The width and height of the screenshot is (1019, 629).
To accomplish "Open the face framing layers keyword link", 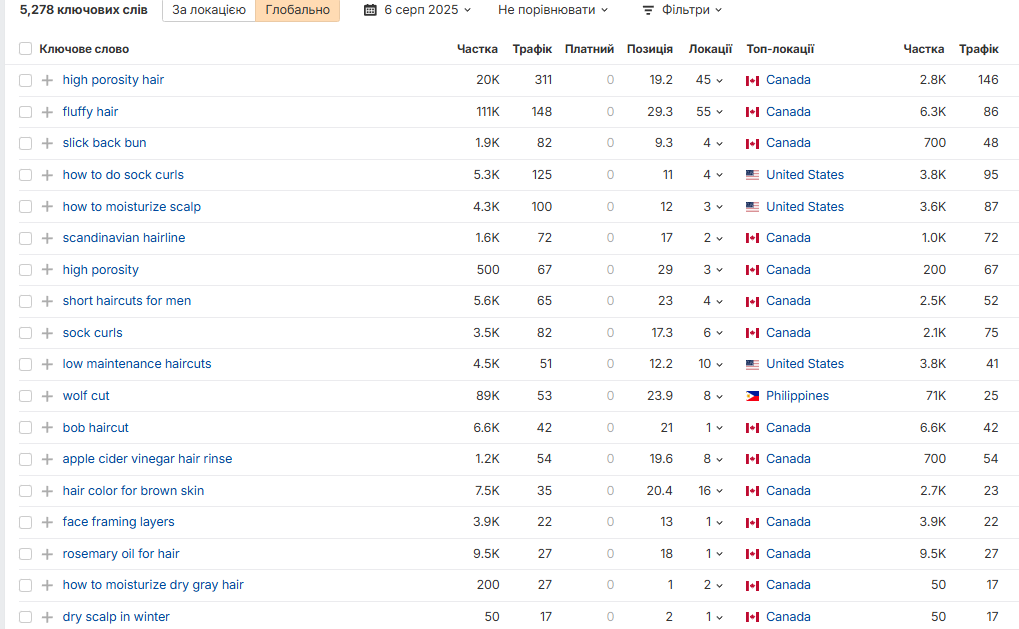I will tap(118, 522).
